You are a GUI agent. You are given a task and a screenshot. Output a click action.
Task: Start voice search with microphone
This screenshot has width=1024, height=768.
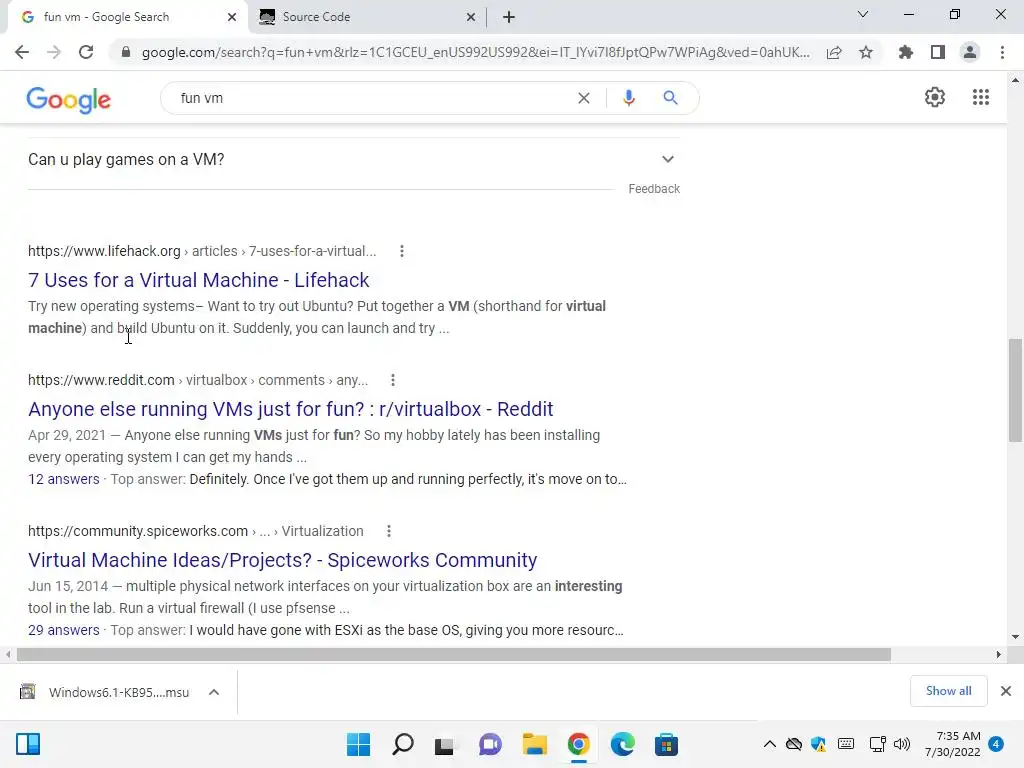[629, 98]
